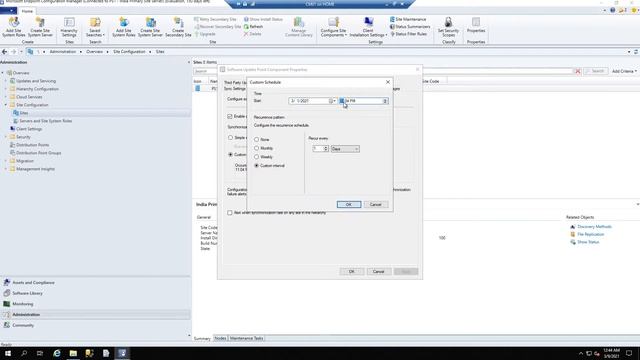Open Discovery Methods related object link
Image resolution: width=640 pixels, height=360 pixels.
[594, 227]
